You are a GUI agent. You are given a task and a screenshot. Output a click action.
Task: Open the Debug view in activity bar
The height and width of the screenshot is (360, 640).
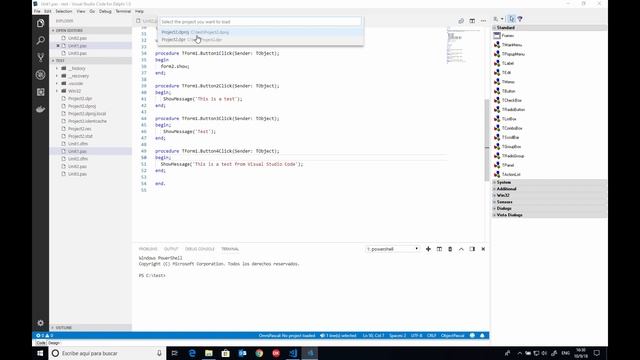tap(40, 75)
